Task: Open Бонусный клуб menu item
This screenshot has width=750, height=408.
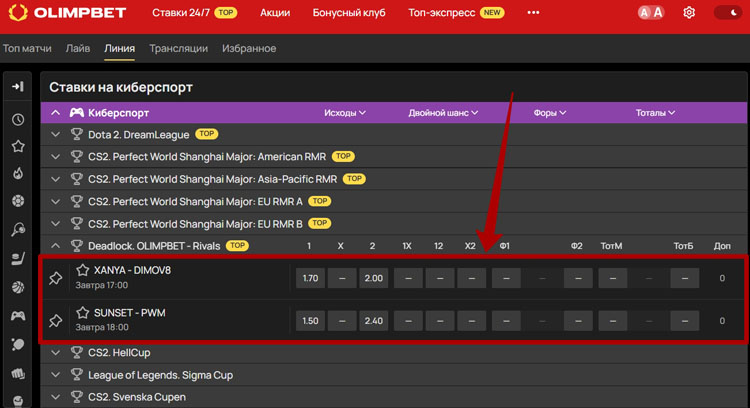Action: pyautogui.click(x=349, y=12)
